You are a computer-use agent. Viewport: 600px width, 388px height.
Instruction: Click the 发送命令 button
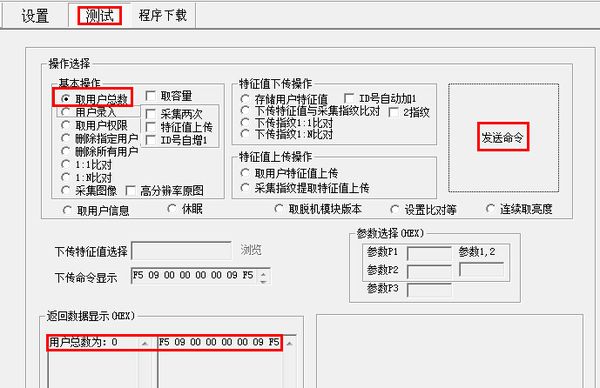pyautogui.click(x=503, y=137)
